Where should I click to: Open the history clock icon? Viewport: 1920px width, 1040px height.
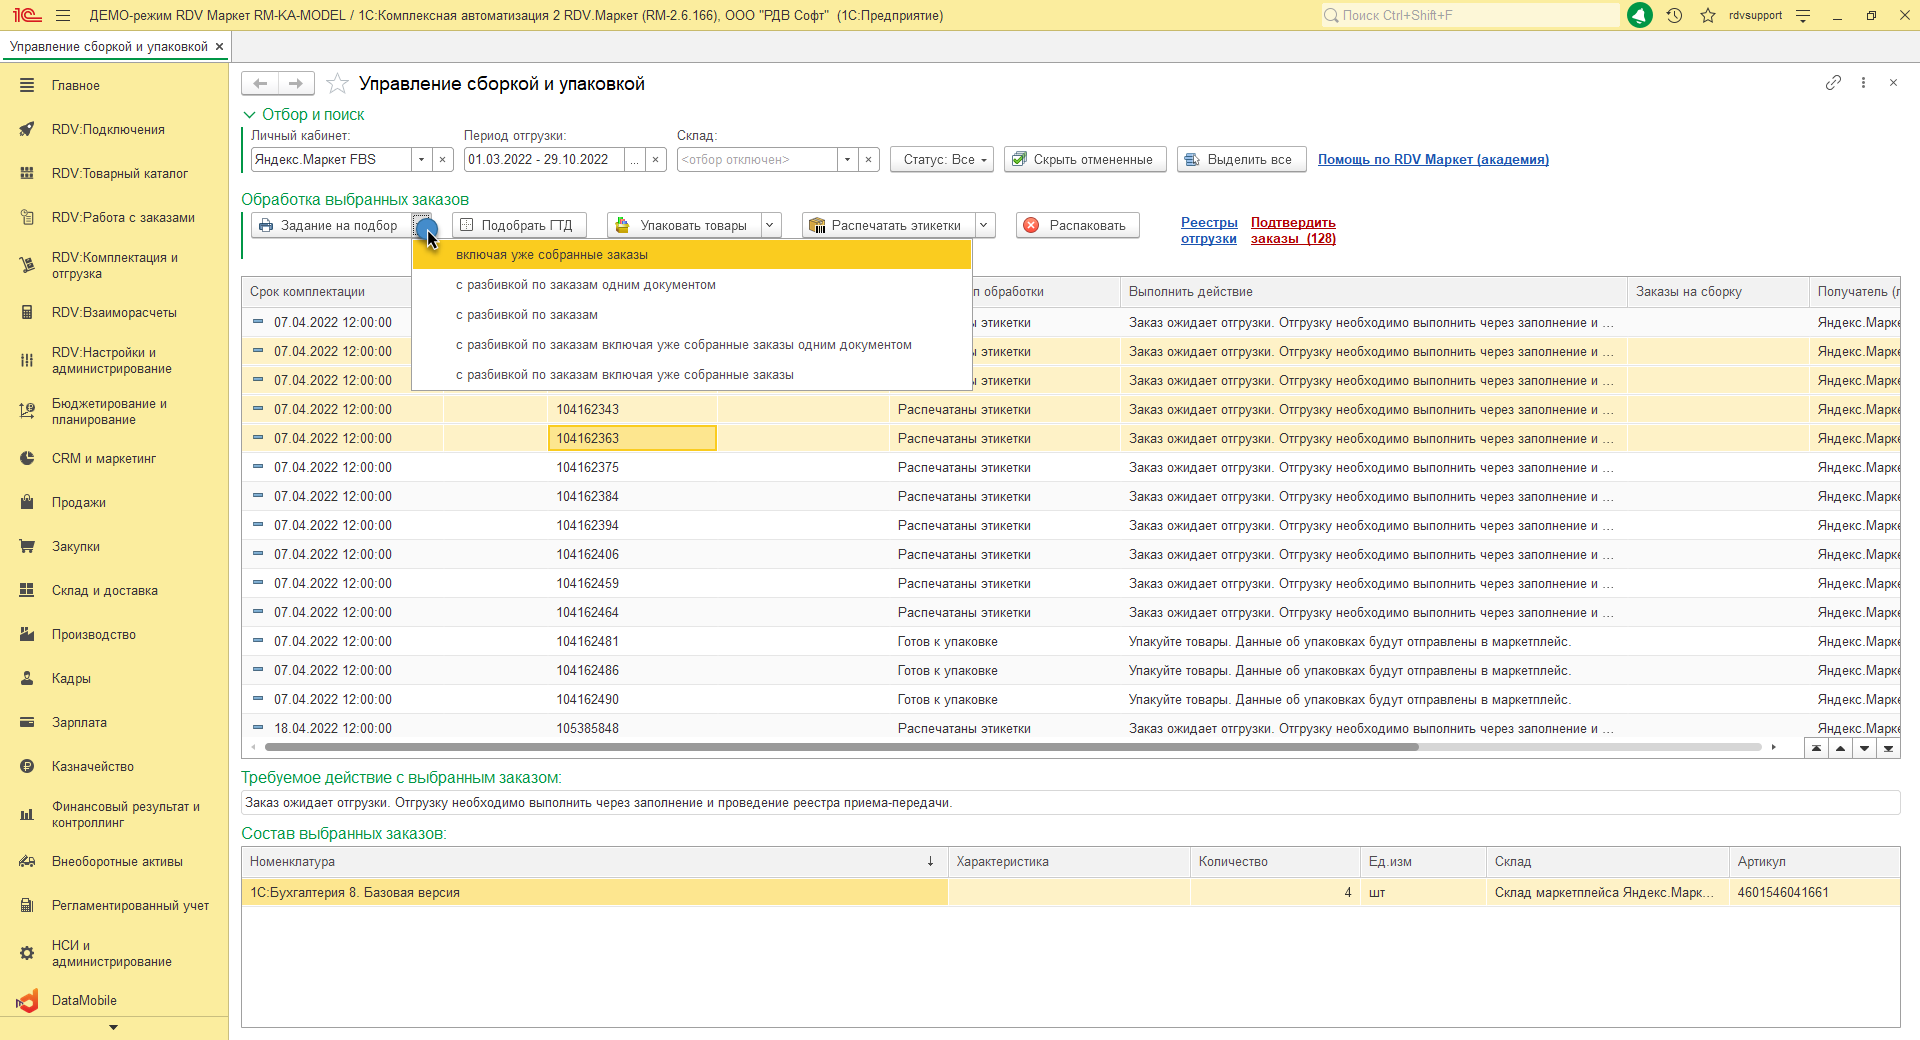tap(1674, 15)
